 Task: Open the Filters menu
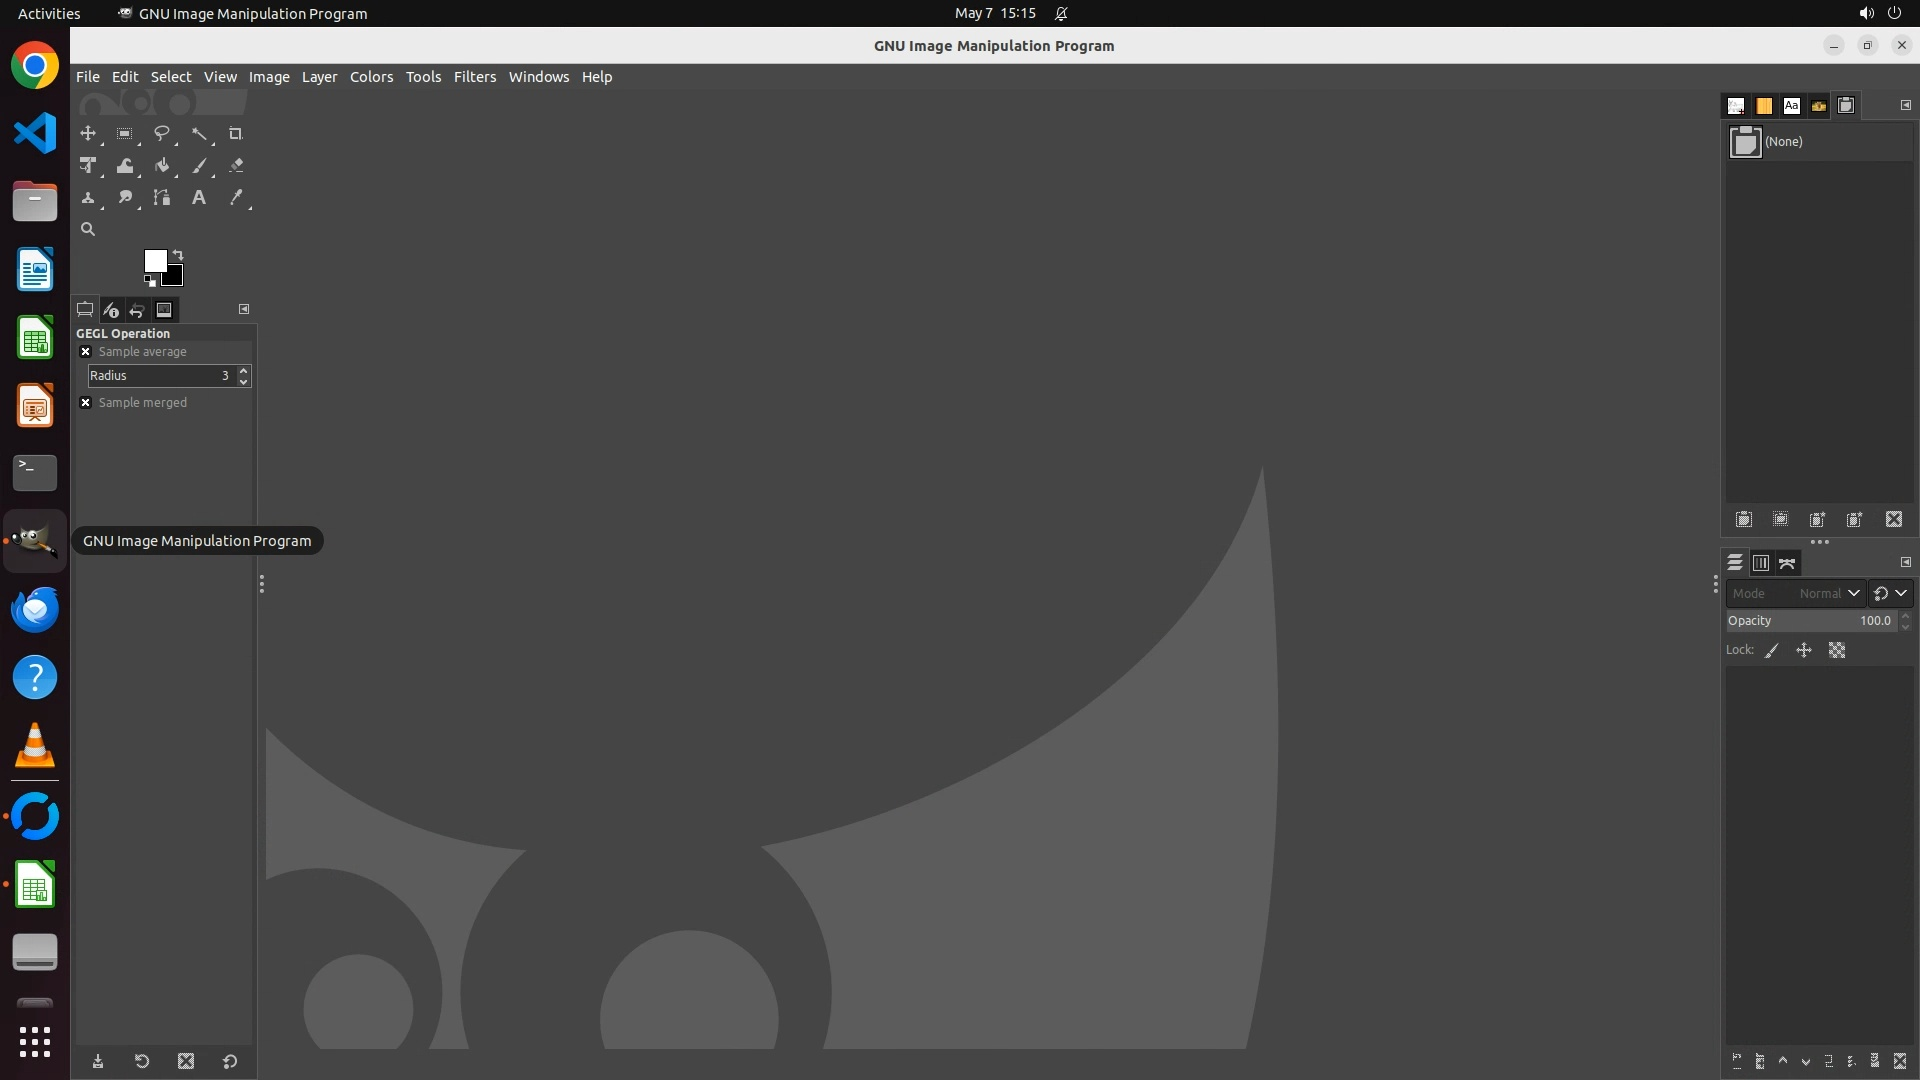(474, 77)
